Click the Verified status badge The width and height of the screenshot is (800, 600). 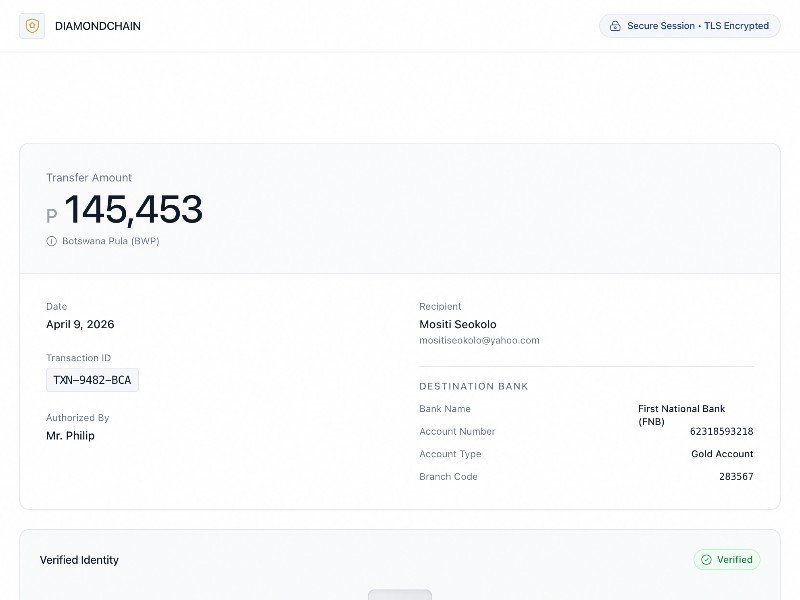pos(727,560)
